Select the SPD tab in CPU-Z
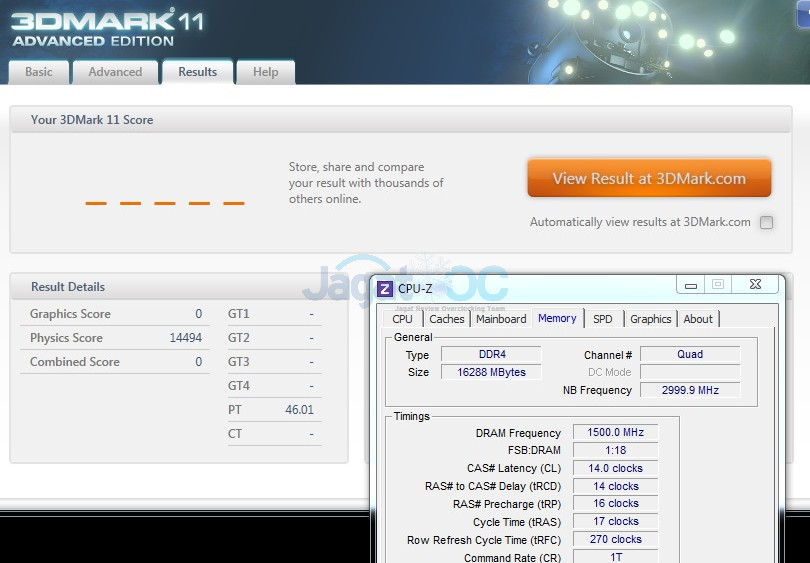Screen dimensions: 810x563 click(602, 319)
